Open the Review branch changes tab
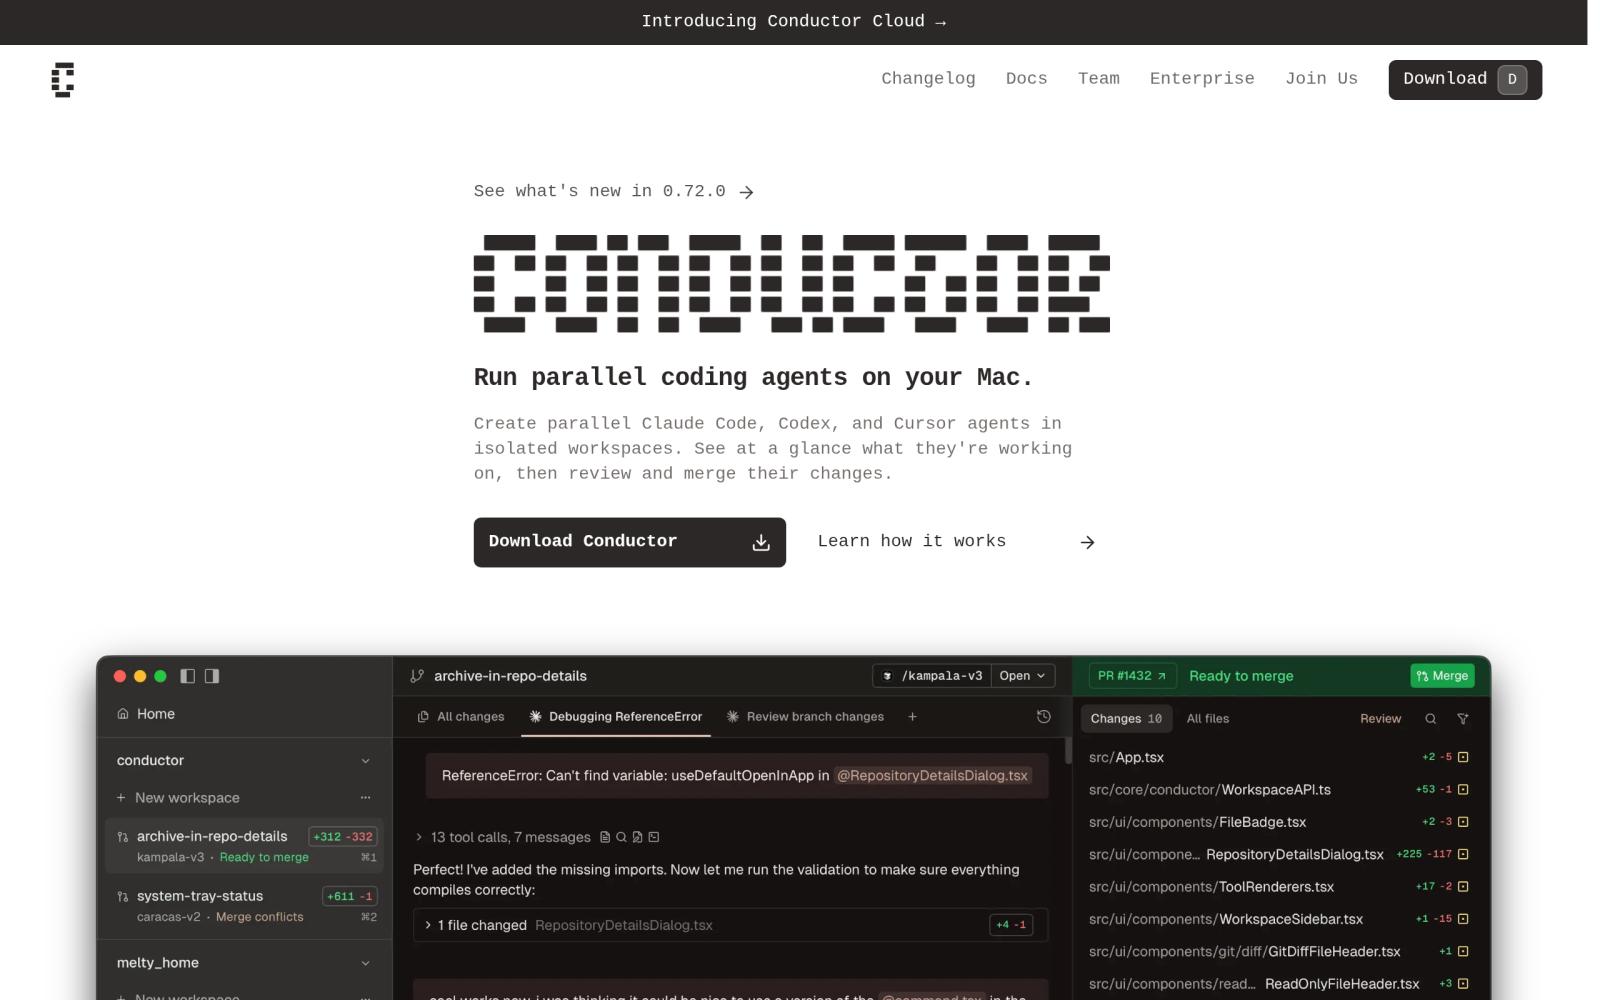The width and height of the screenshot is (1600, 1000). pos(805,717)
